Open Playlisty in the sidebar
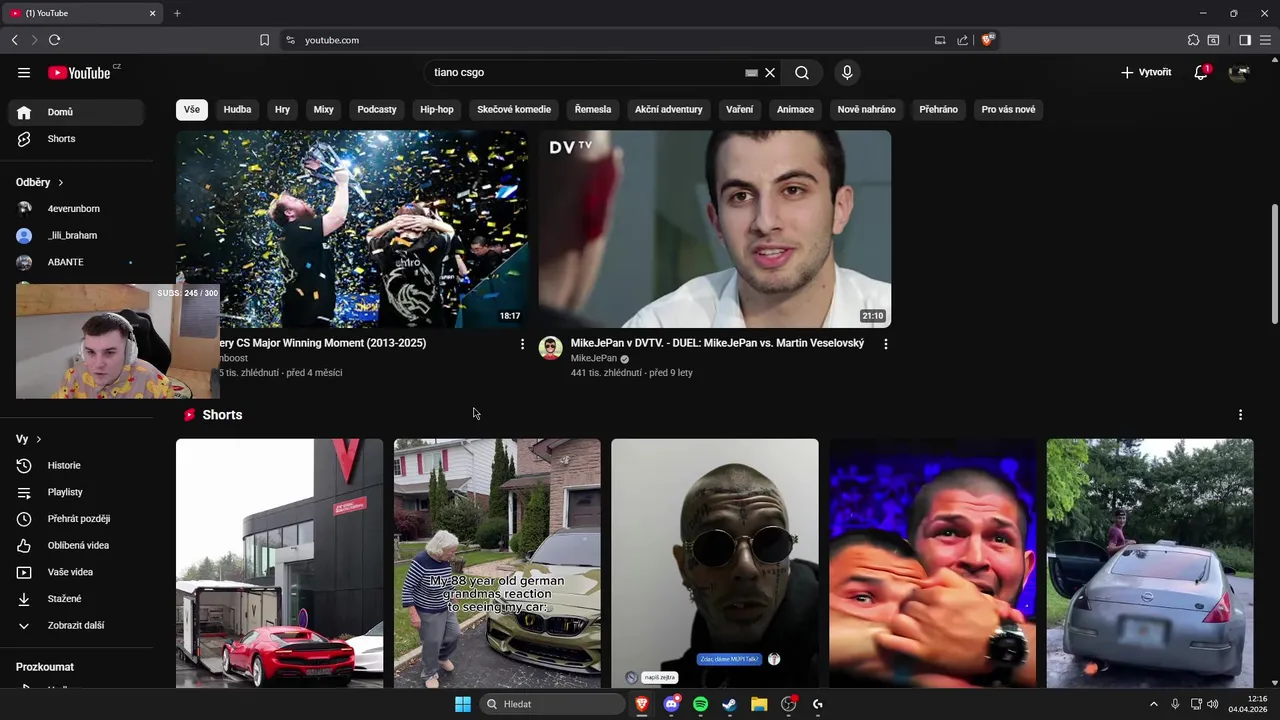1280x720 pixels. tap(76, 492)
